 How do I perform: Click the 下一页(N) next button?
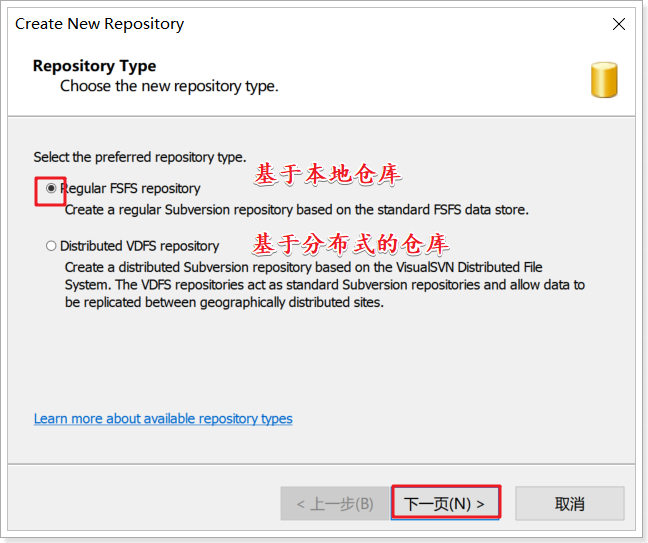coord(446,503)
